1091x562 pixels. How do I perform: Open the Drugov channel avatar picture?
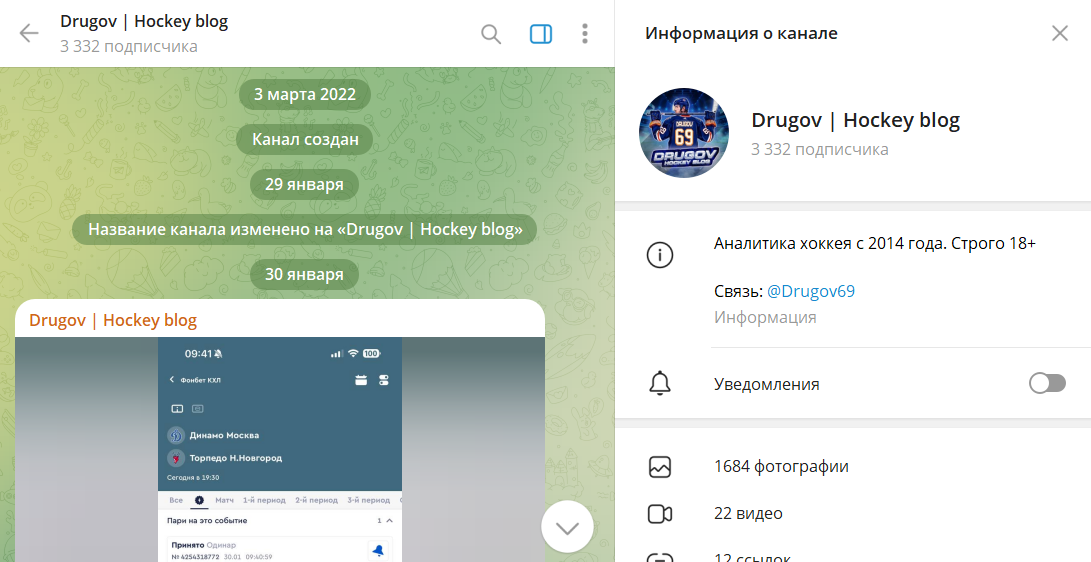684,133
